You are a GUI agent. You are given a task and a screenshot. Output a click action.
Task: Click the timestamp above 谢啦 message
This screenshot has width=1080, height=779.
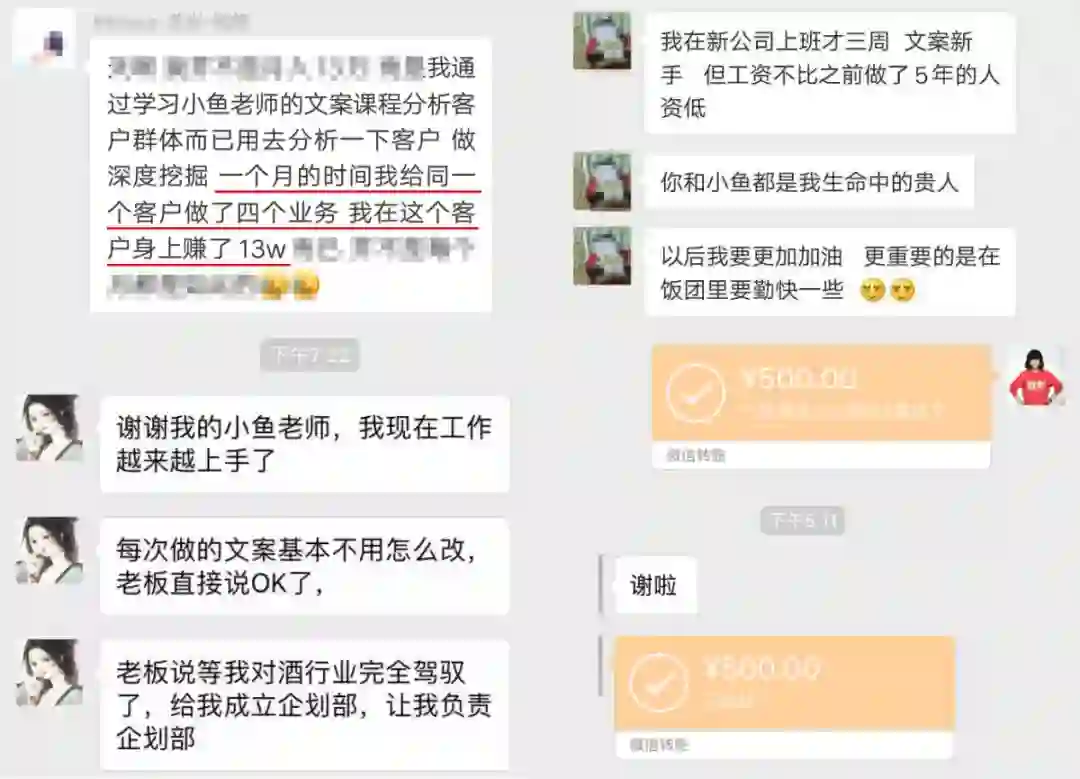[802, 520]
